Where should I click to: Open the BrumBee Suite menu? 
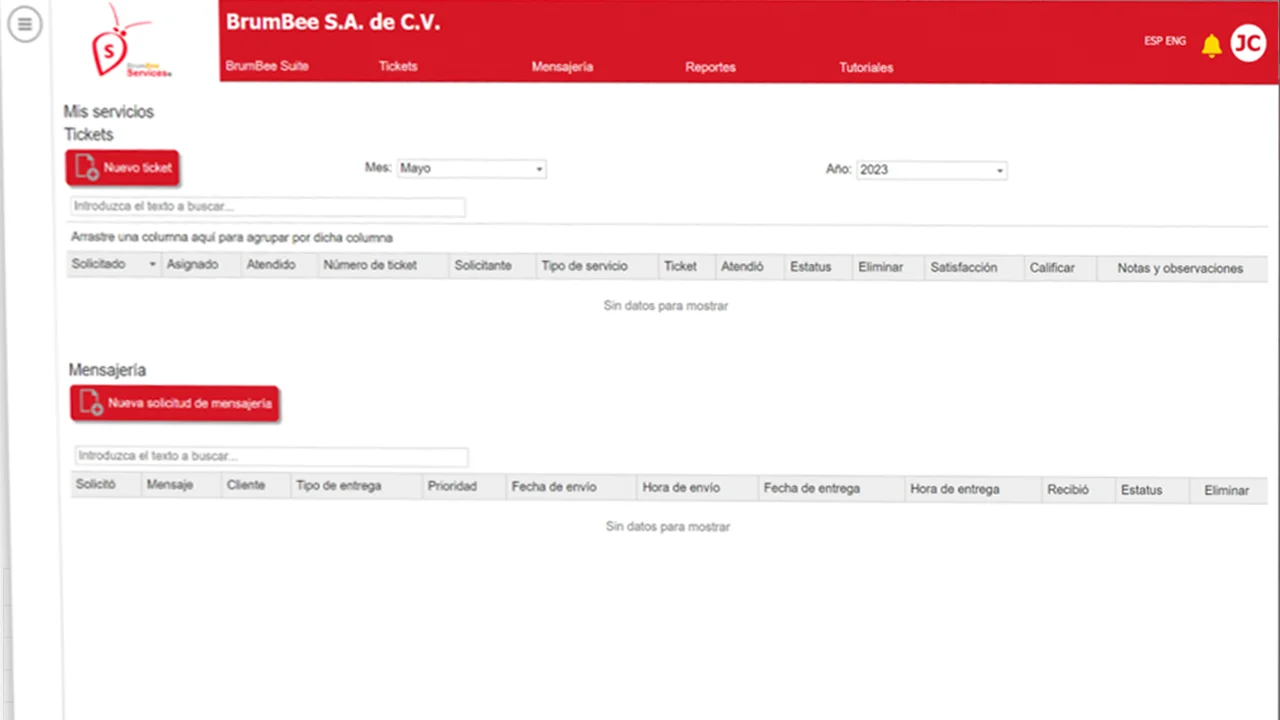point(267,66)
